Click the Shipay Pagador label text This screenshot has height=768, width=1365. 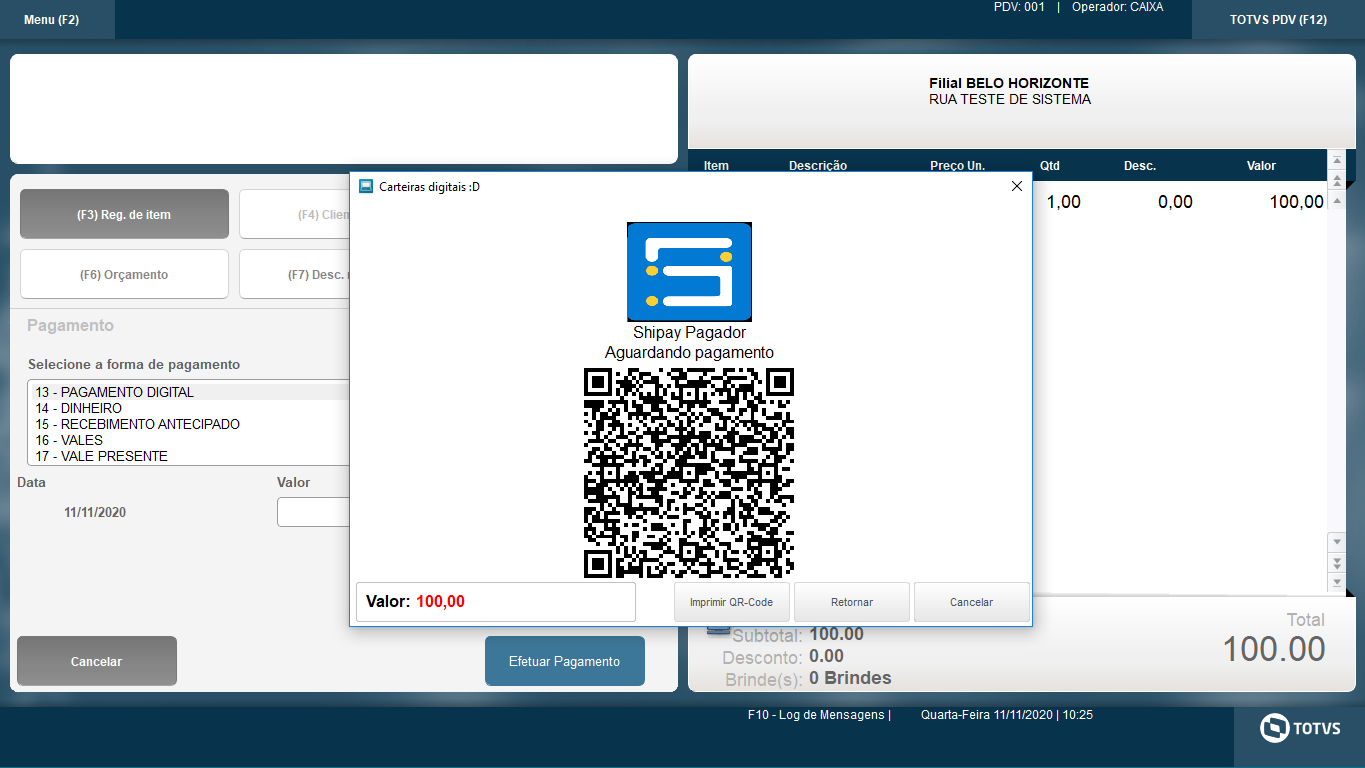tap(689, 333)
